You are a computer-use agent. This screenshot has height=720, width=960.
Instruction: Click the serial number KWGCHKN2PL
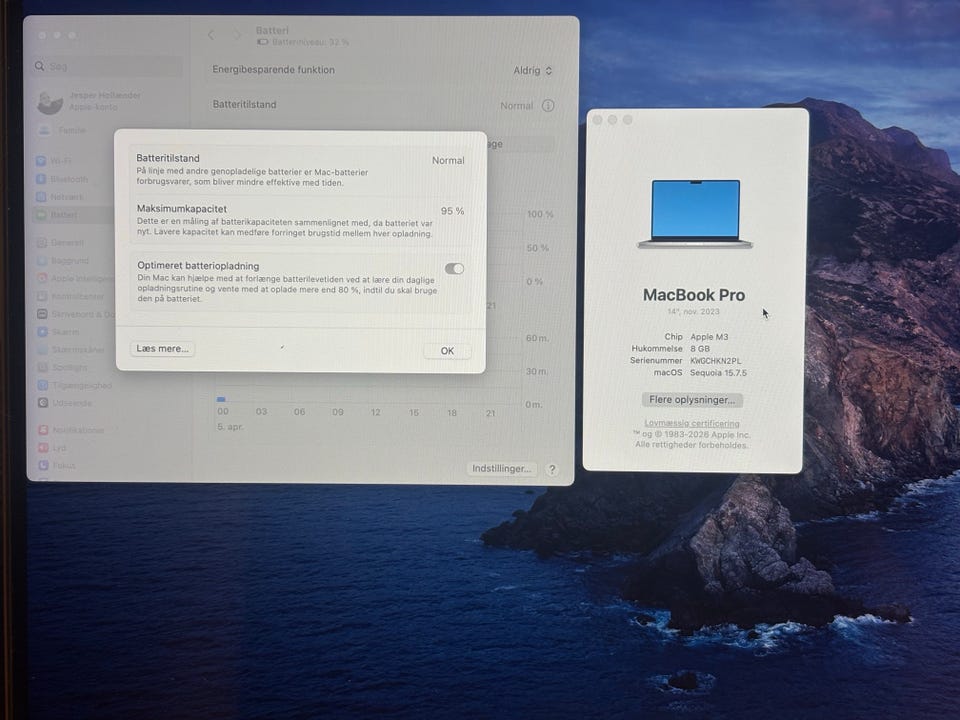coord(716,361)
